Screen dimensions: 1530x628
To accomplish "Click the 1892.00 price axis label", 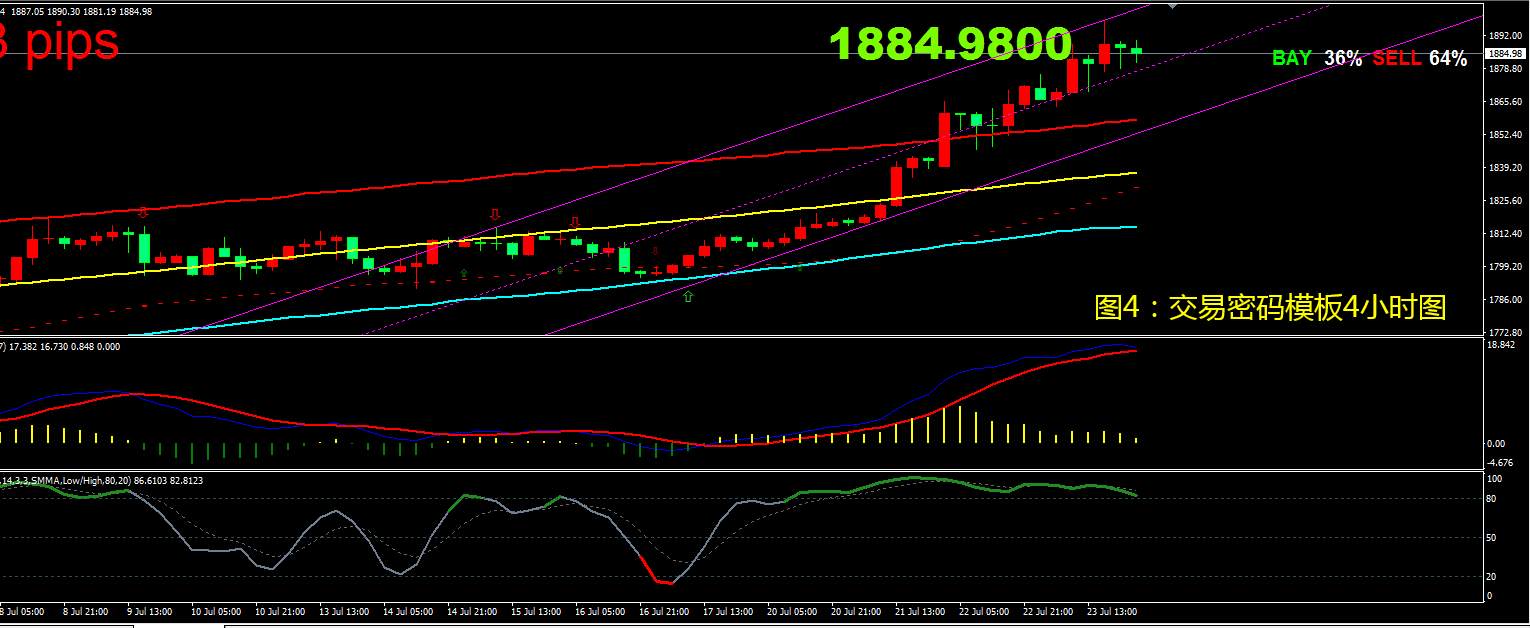I will [1505, 36].
